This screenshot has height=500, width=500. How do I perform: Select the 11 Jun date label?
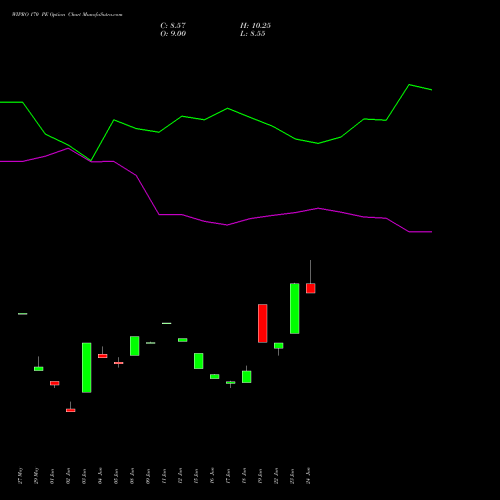165,476
